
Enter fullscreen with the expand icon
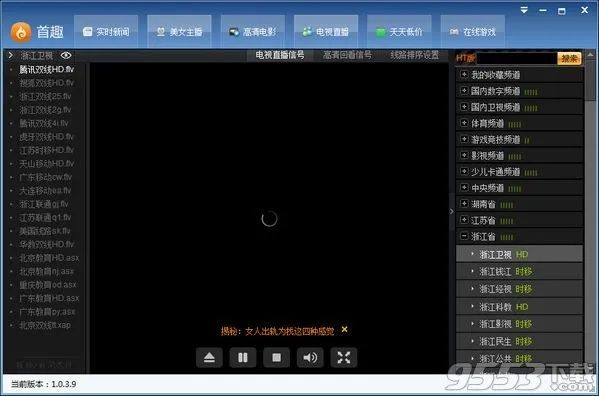click(x=343, y=358)
